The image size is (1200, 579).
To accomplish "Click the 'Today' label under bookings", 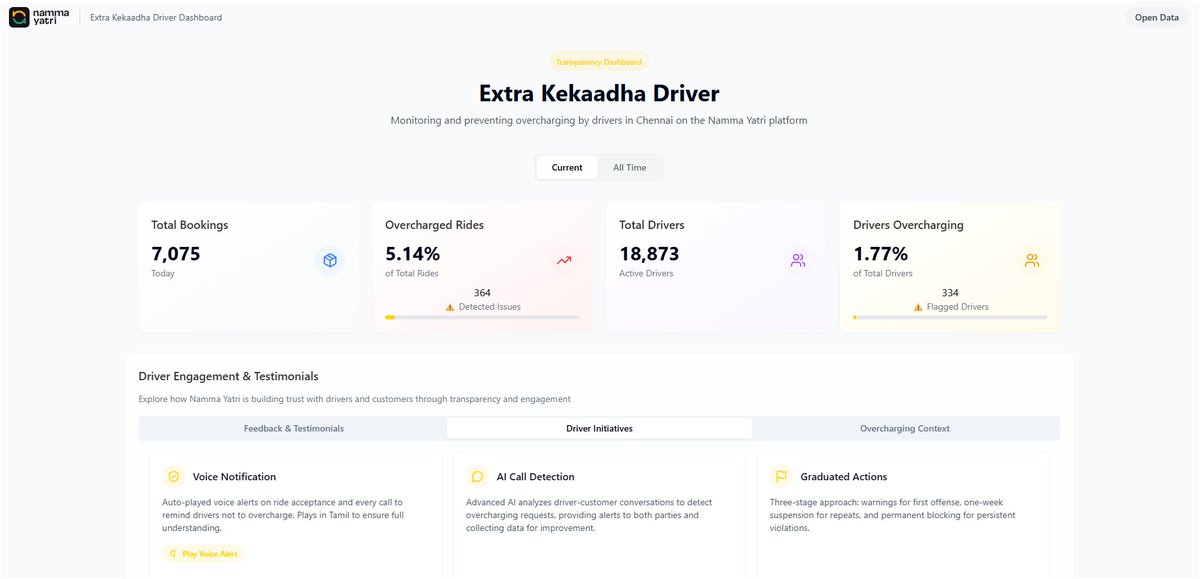I will (163, 273).
